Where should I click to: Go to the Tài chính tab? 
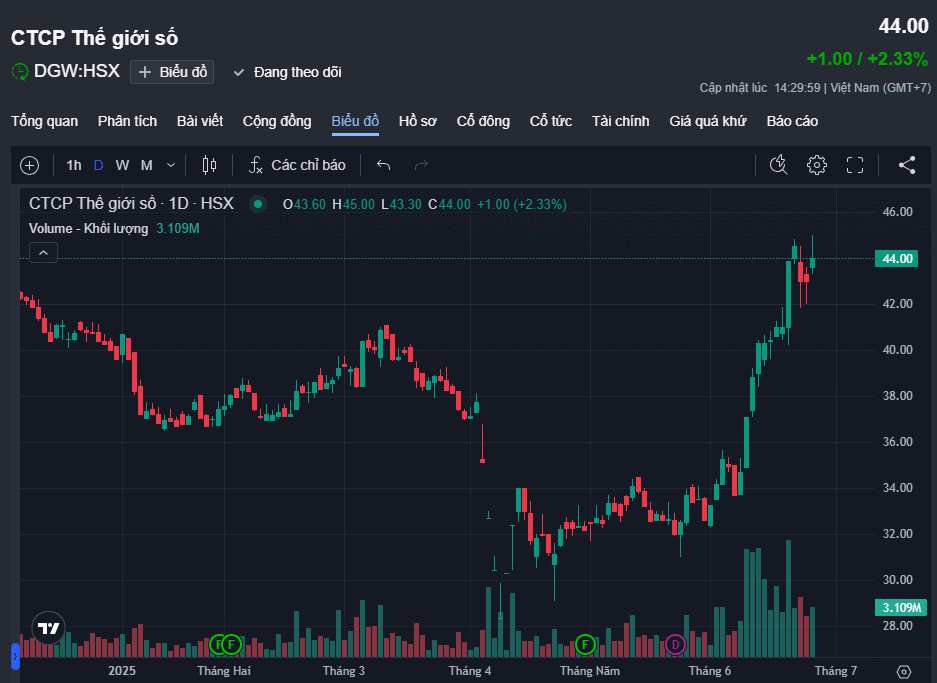(x=620, y=121)
